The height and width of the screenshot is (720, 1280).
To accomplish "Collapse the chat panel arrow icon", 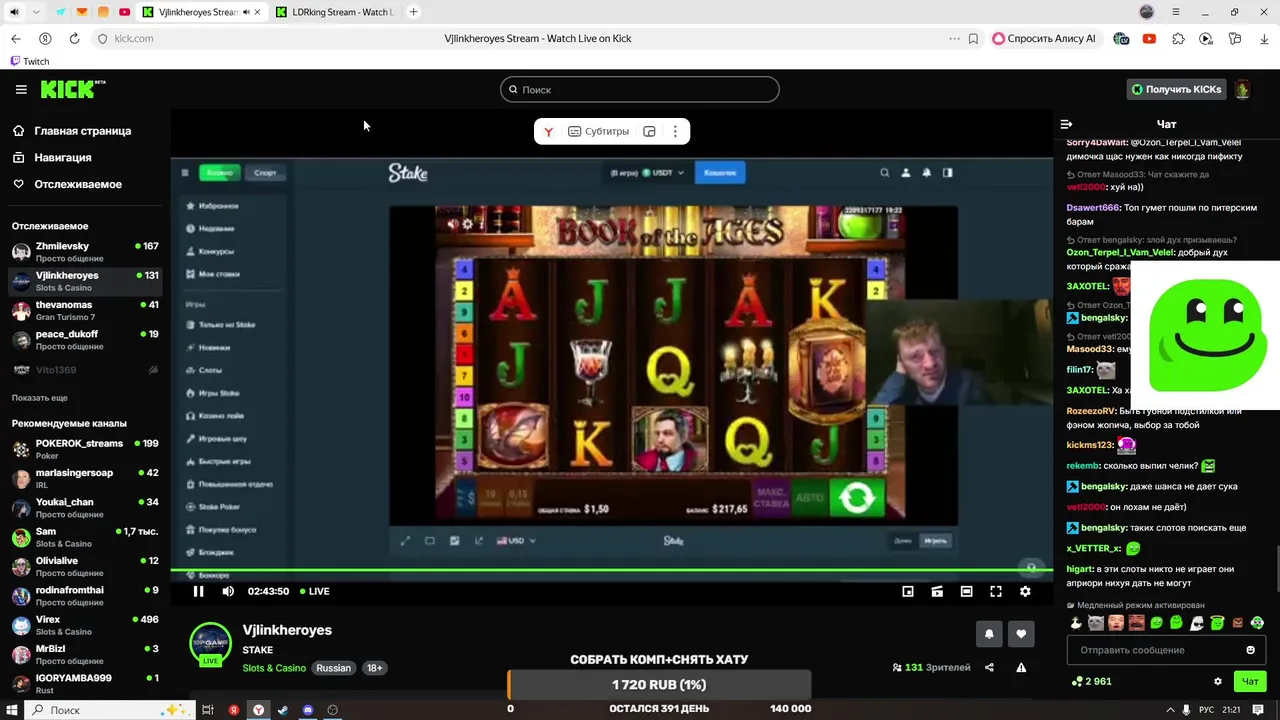I will [x=1066, y=124].
